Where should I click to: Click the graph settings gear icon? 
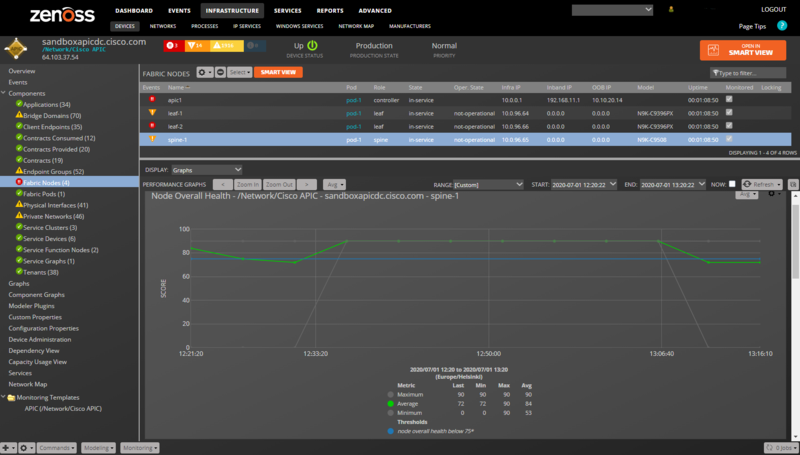tap(772, 194)
